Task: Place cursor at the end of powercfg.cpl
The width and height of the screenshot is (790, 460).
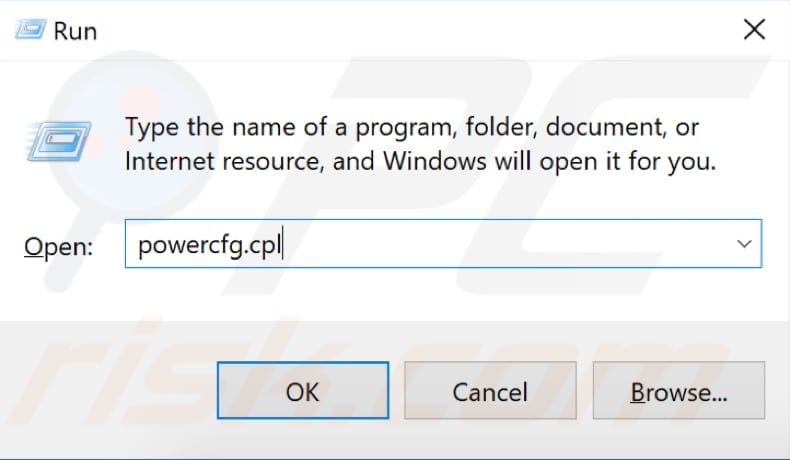Action: 281,246
